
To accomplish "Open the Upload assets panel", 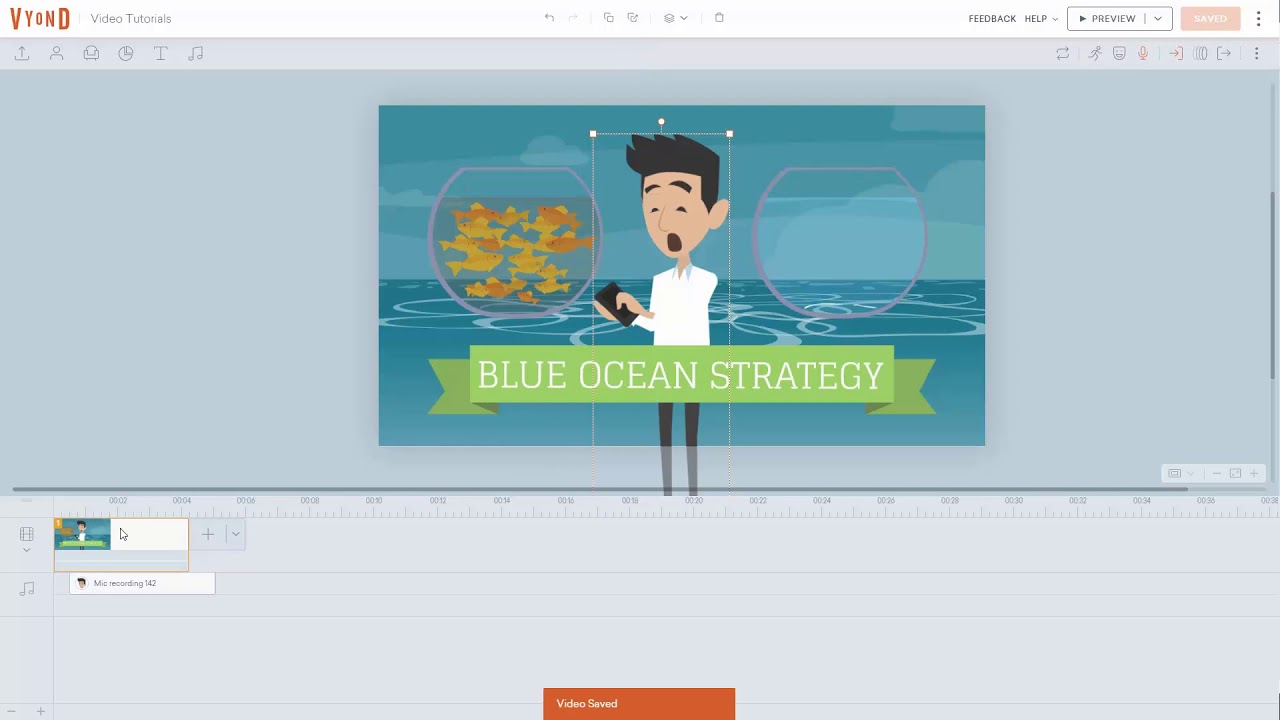I will tap(21, 54).
